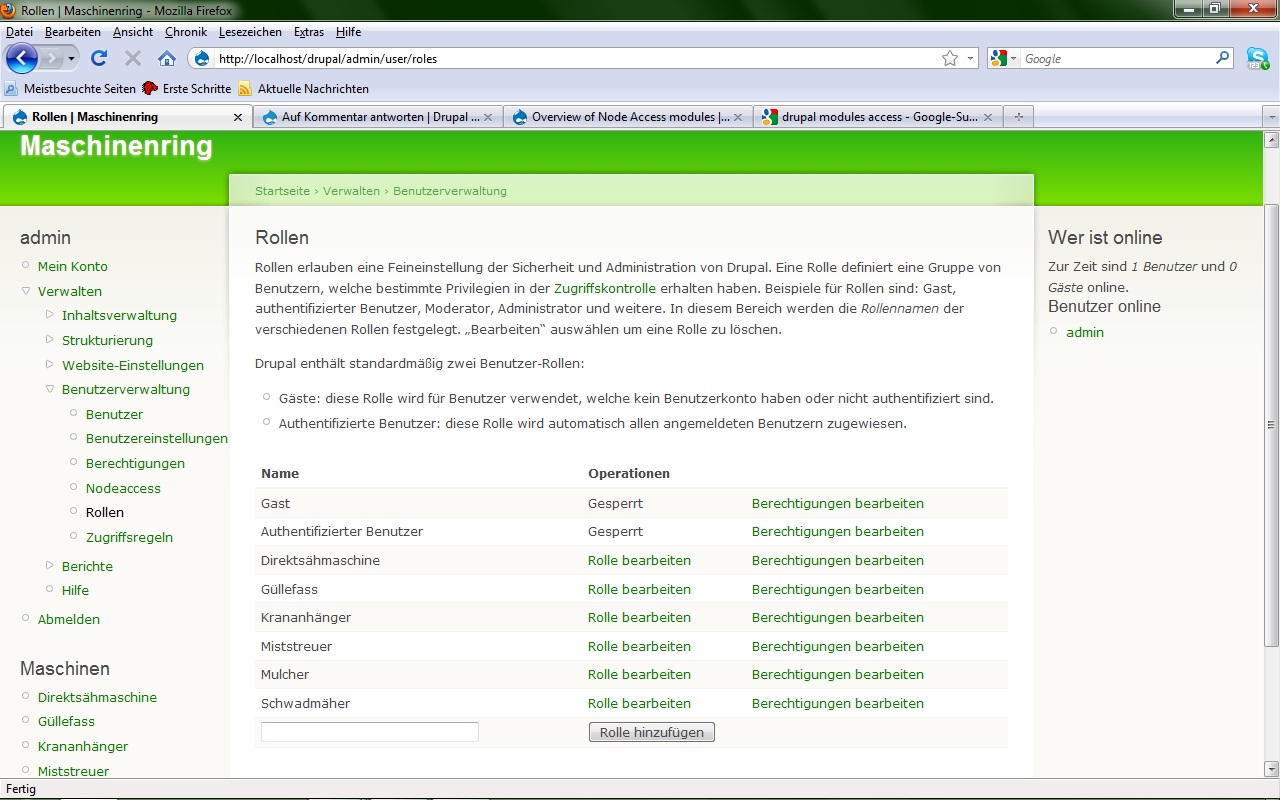Bookmark page using star icon
This screenshot has height=800, width=1280.
pos(949,59)
